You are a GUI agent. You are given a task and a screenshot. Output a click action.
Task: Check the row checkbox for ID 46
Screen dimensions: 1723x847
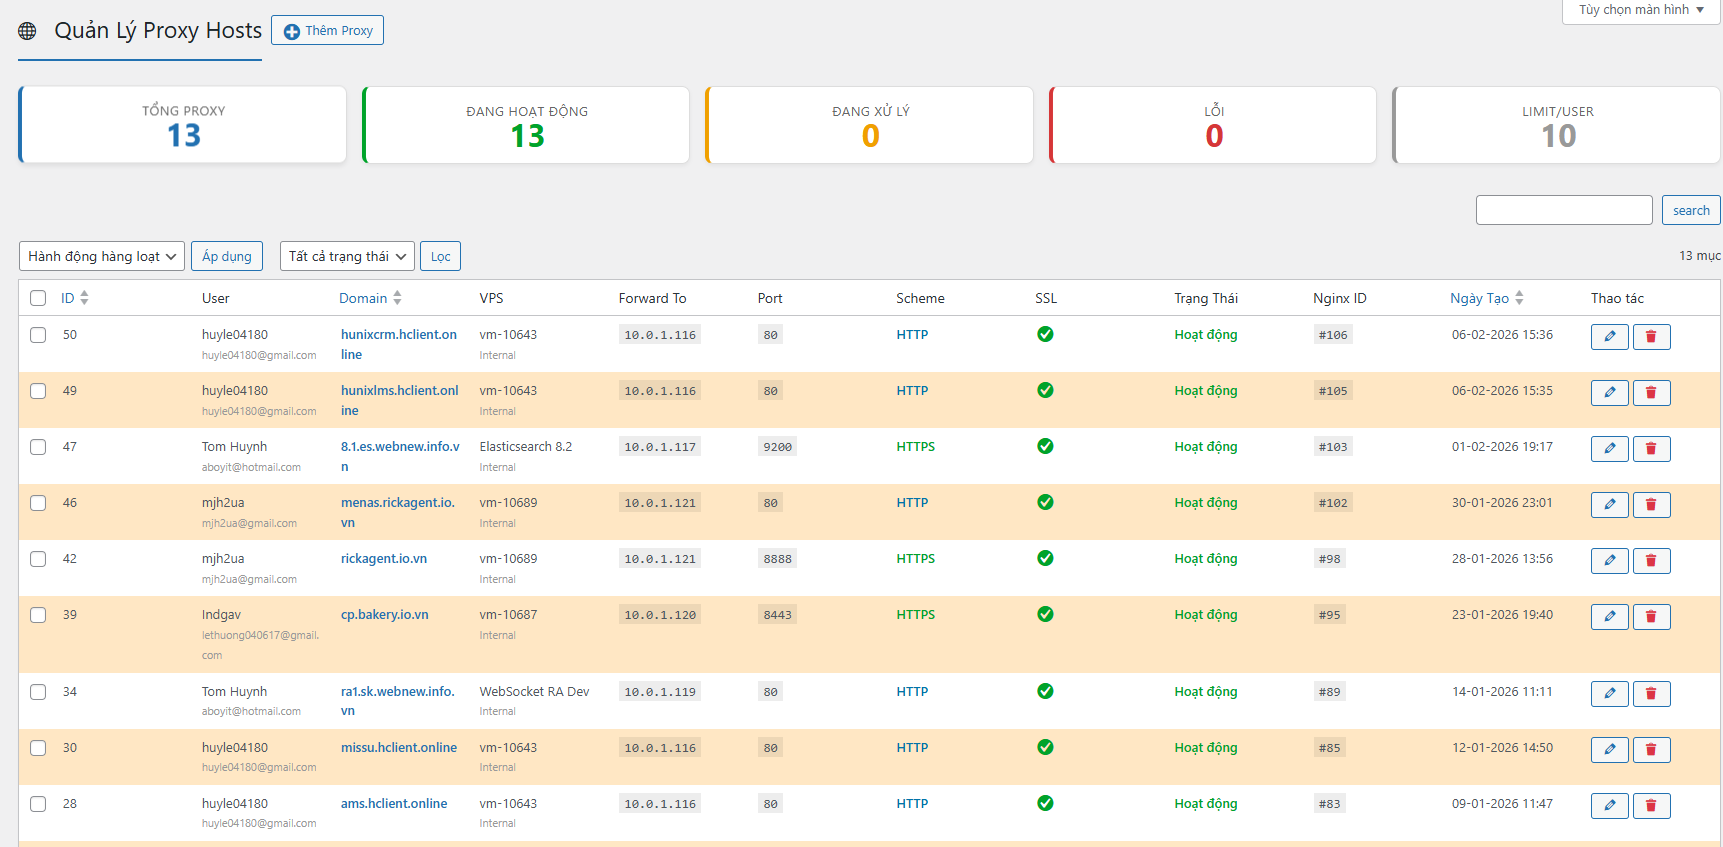pos(38,503)
